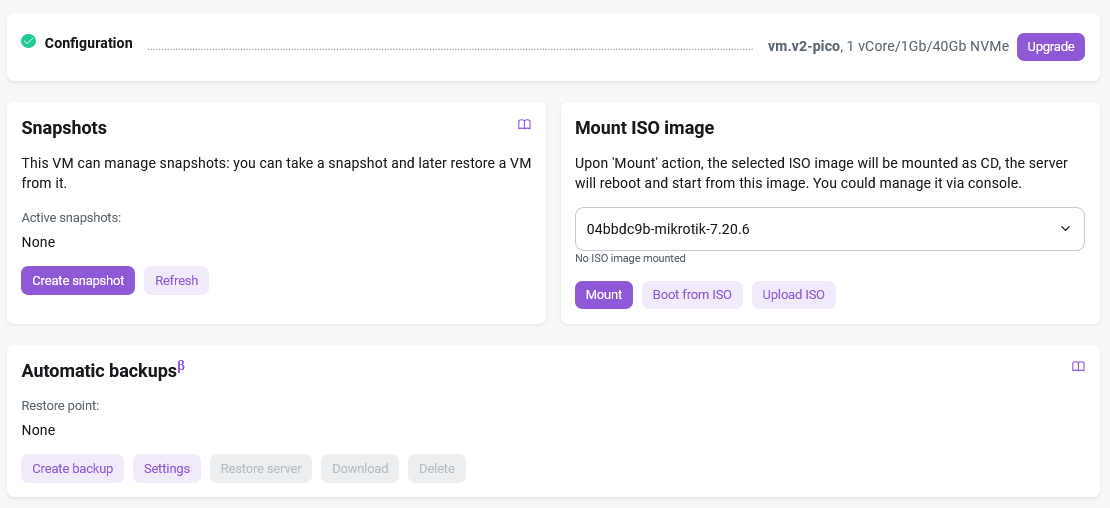The width and height of the screenshot is (1110, 508).
Task: Open the automatic backups Settings
Action: click(x=167, y=469)
